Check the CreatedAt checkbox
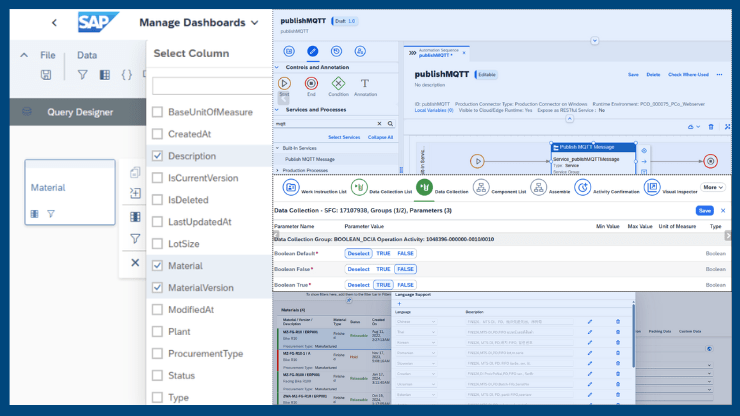 (157, 134)
